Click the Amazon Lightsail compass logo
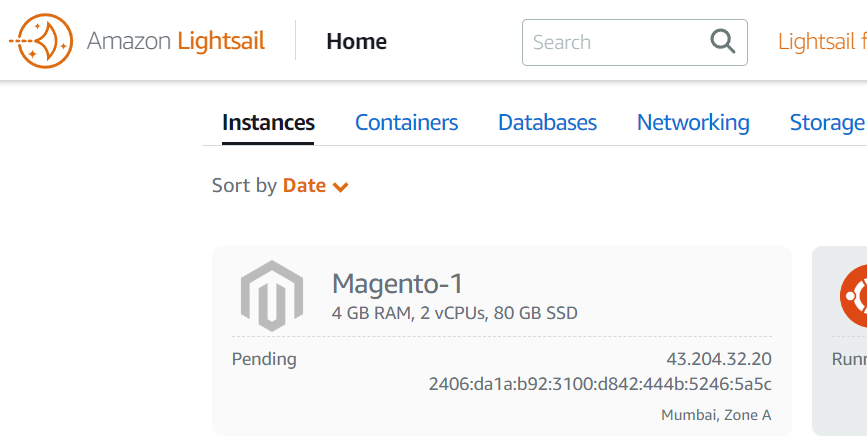The height and width of the screenshot is (448, 867). tap(41, 41)
